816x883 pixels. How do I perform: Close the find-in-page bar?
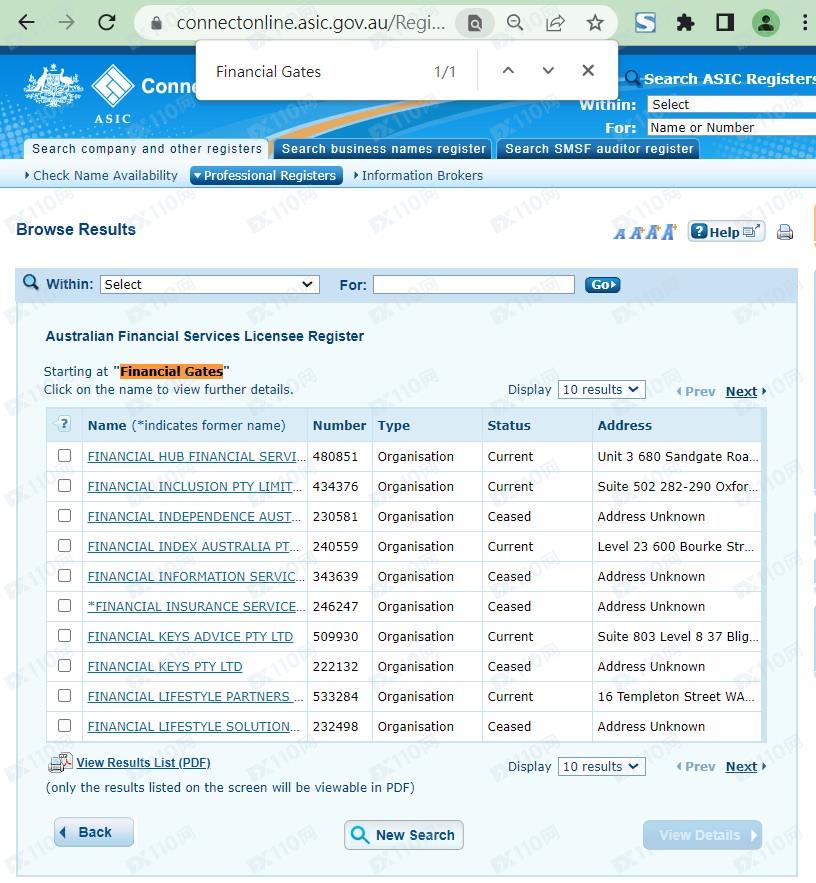(x=588, y=70)
